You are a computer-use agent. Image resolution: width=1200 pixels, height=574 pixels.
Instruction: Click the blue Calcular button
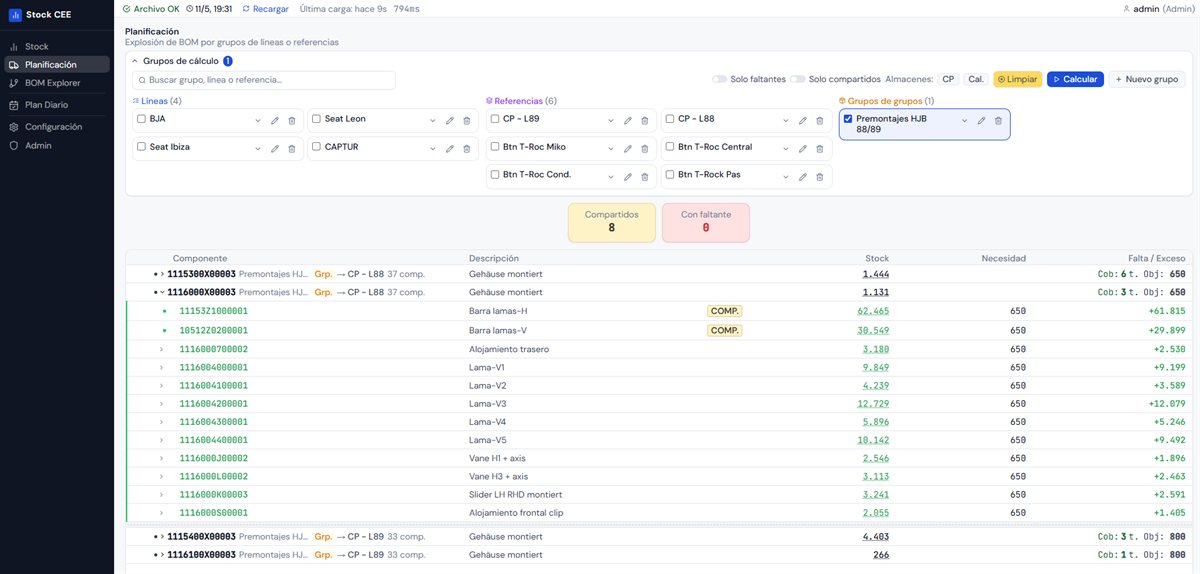point(1075,79)
